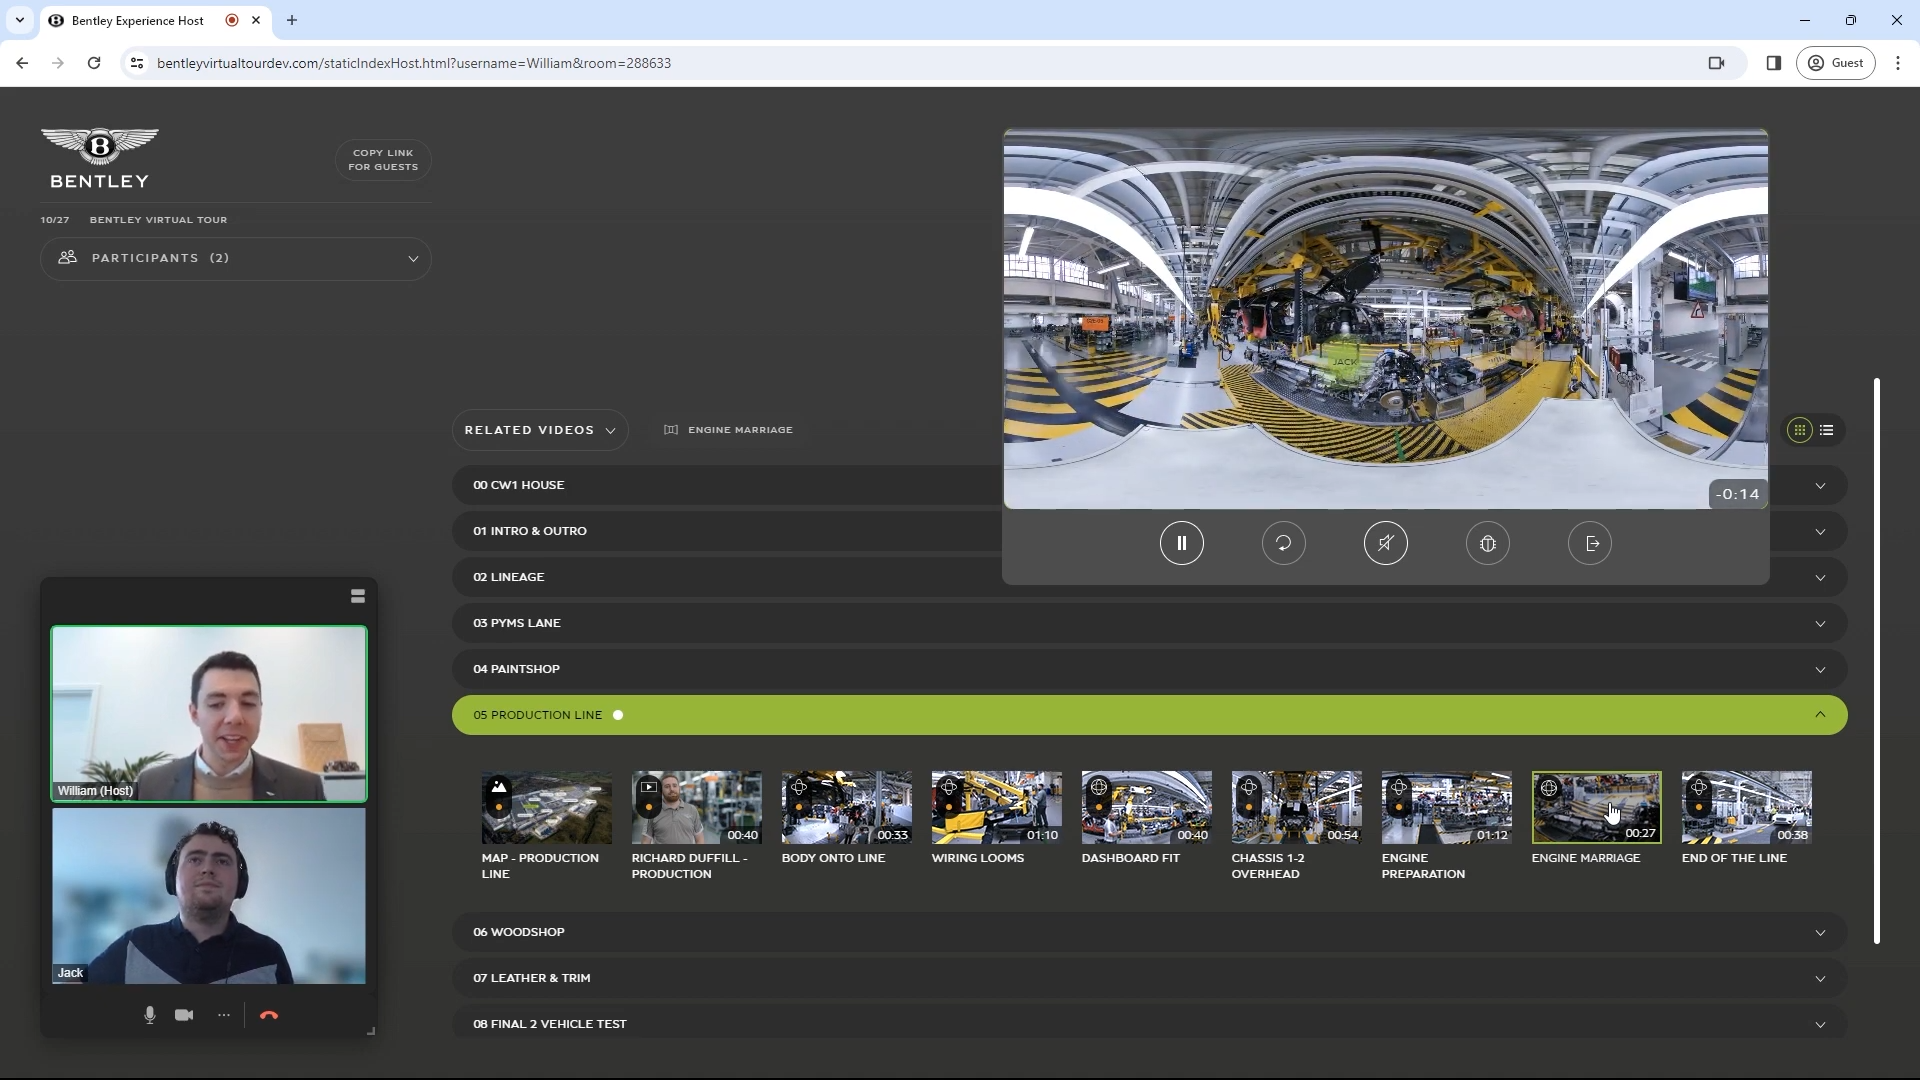Expand the 02 Lineage section
This screenshot has width=1920, height=1080.
pos(1149,577)
